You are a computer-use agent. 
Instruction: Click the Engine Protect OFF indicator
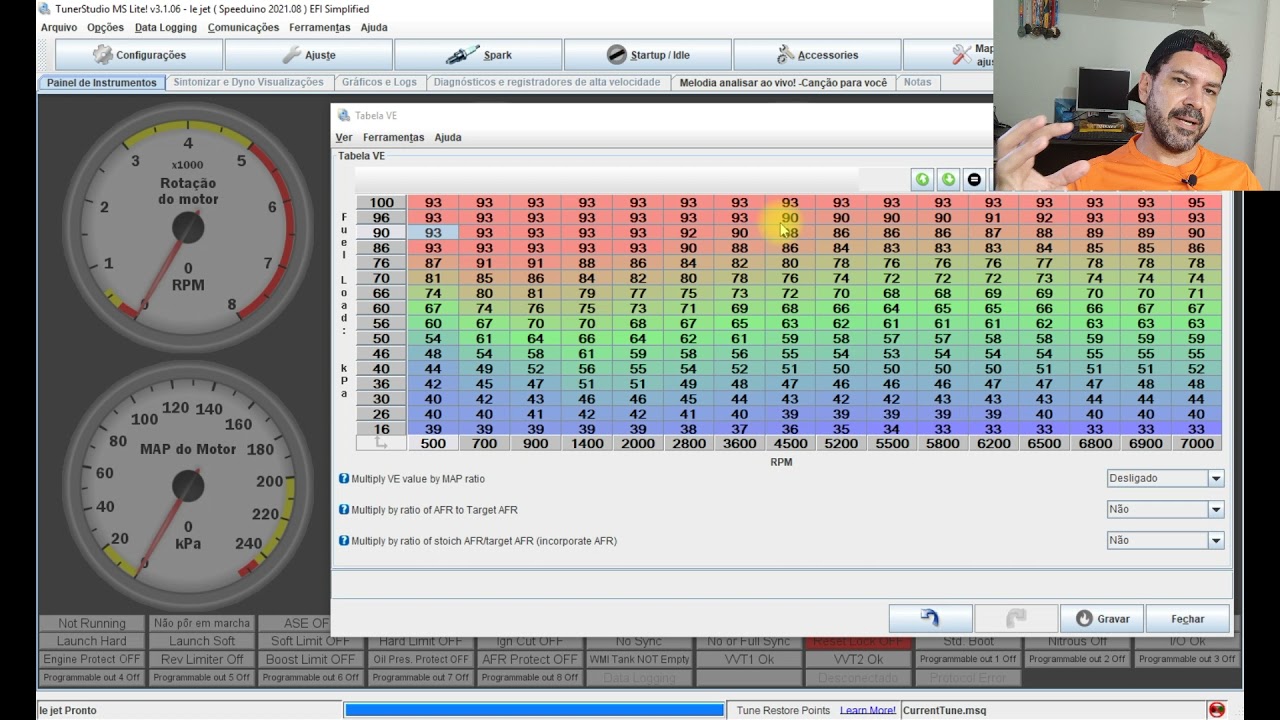(92, 660)
